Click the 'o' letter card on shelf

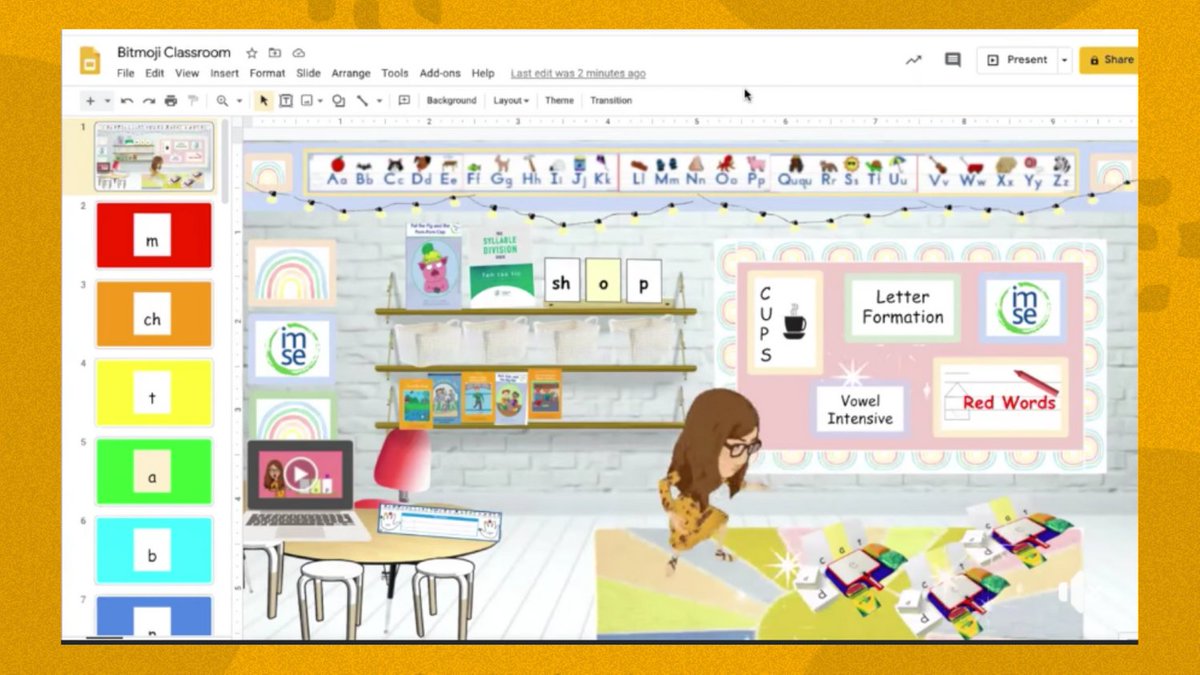point(603,281)
